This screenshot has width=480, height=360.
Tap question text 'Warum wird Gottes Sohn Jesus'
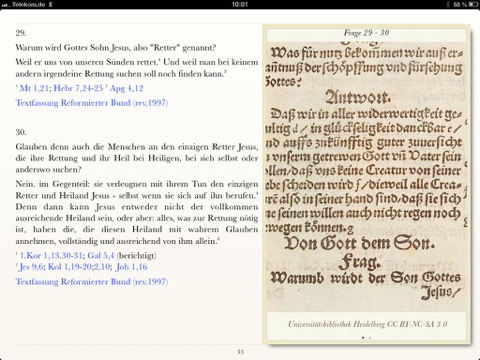pyautogui.click(x=116, y=47)
